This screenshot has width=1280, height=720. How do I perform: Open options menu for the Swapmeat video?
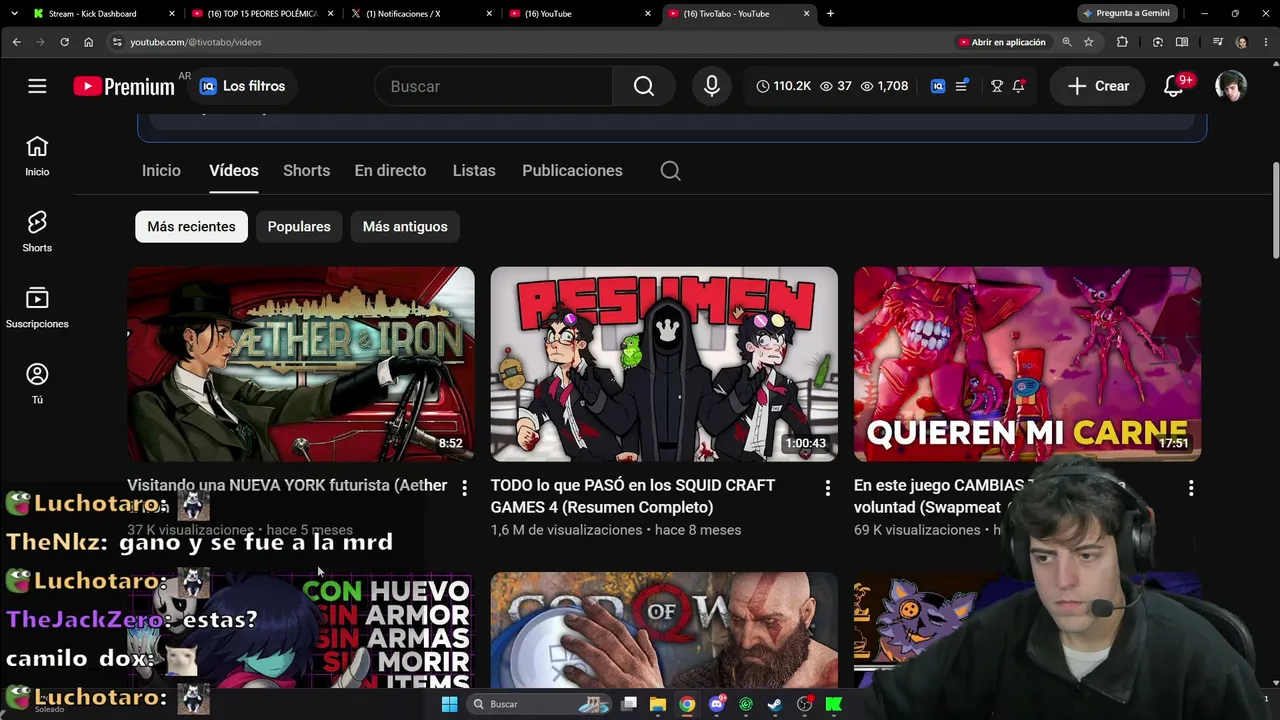click(x=1190, y=487)
